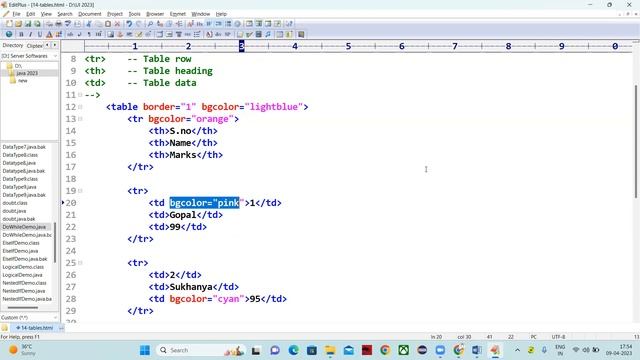Apply Underline from HTML toolbar
This screenshot has height=360, width=640.
coord(40,35)
